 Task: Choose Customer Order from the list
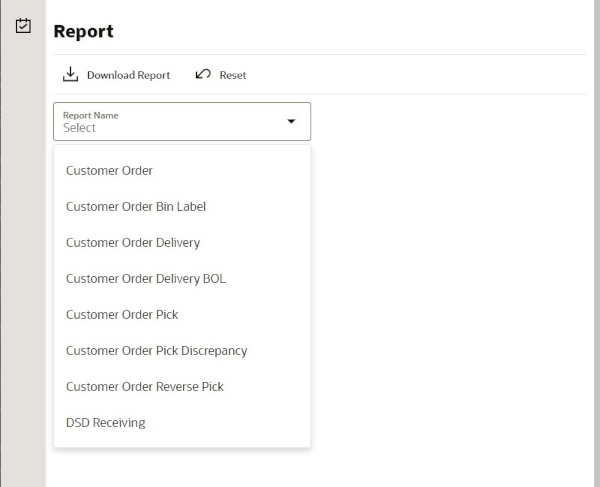109,171
